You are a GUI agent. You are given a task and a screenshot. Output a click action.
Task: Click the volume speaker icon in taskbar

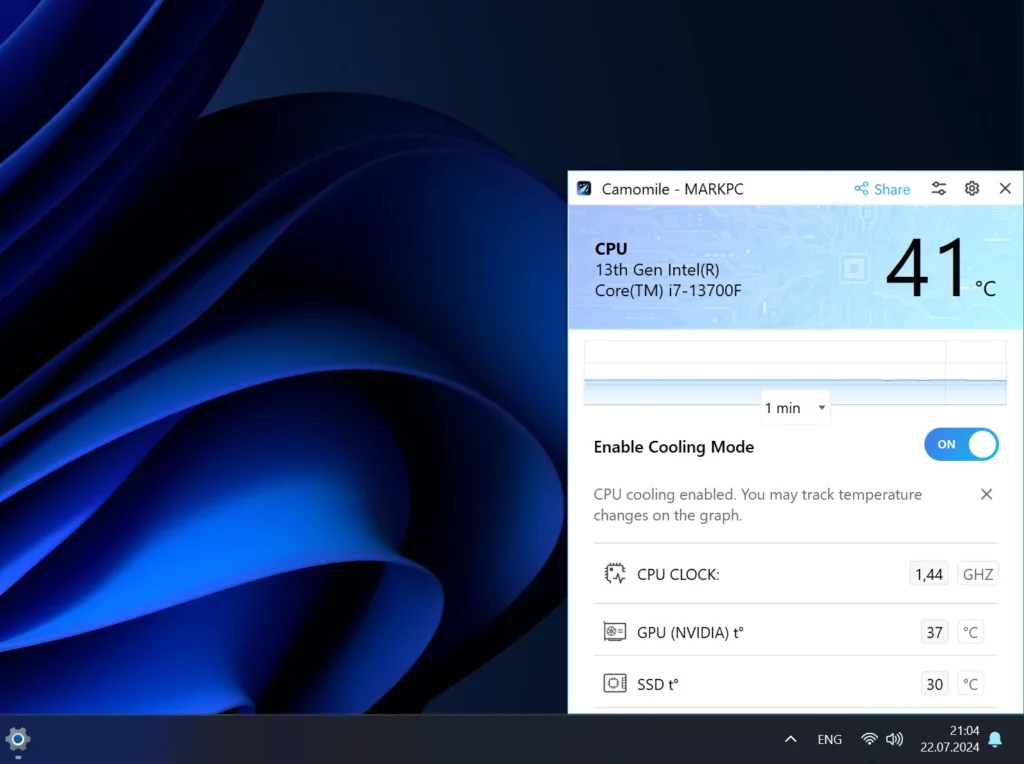click(894, 739)
